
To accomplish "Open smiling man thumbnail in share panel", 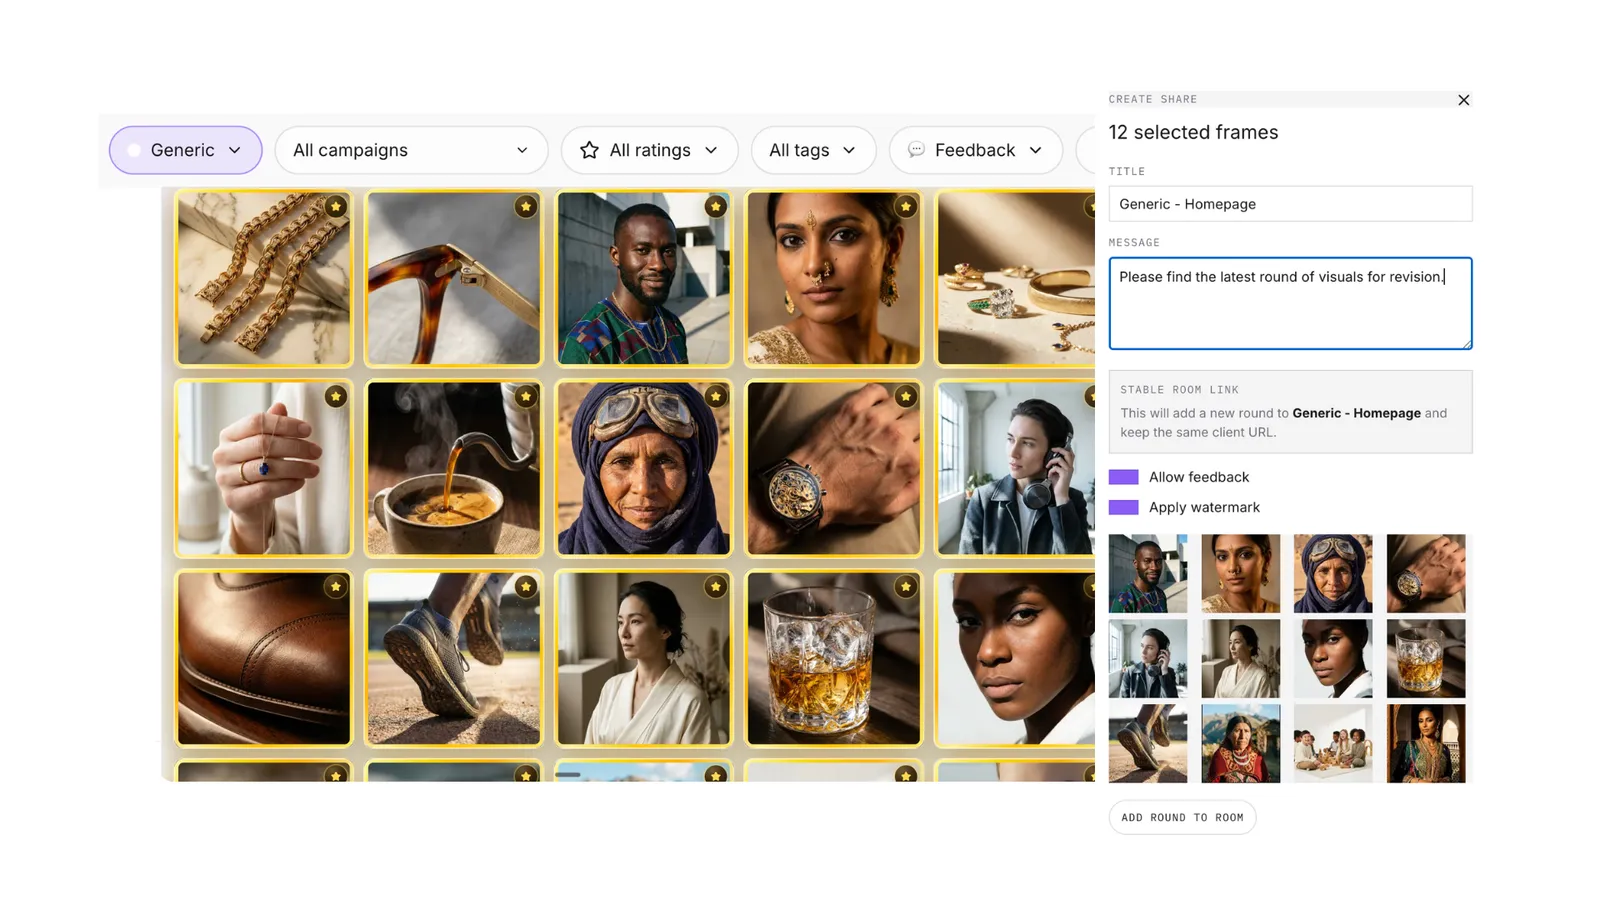I will tap(1148, 573).
